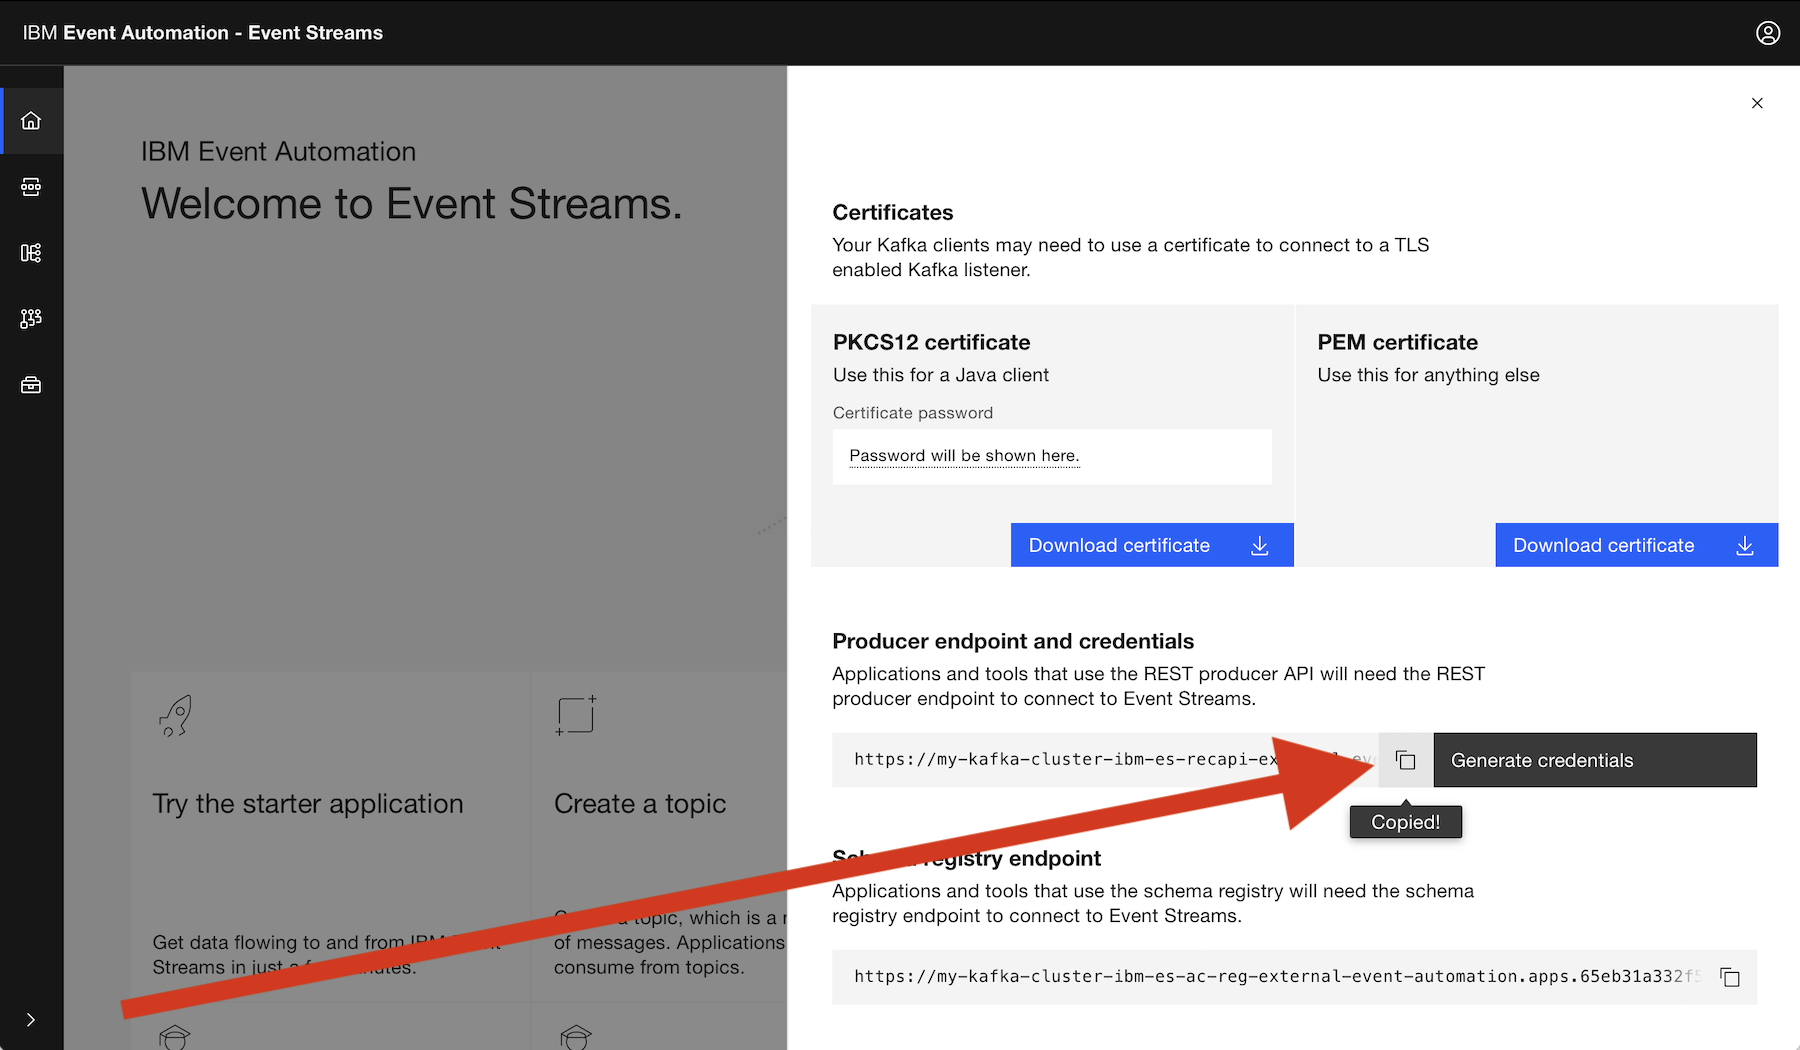Download the PEM certificate
Viewport: 1800px width, 1050px height.
1636,545
